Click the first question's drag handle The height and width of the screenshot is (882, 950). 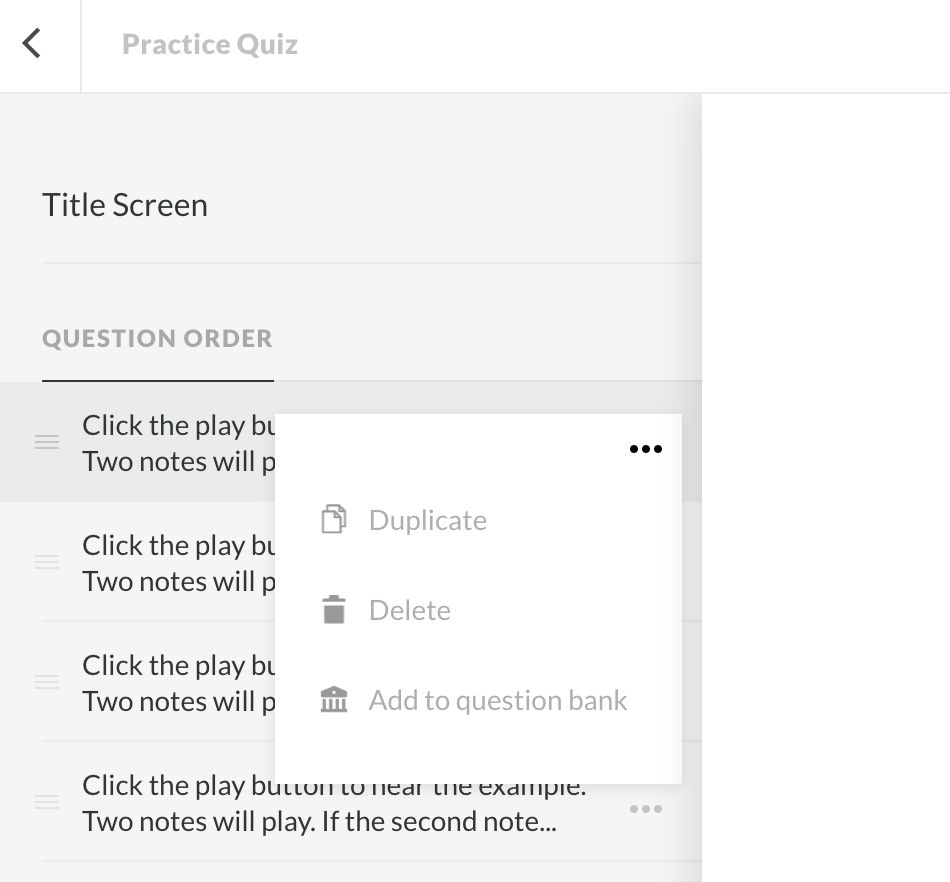(x=47, y=442)
